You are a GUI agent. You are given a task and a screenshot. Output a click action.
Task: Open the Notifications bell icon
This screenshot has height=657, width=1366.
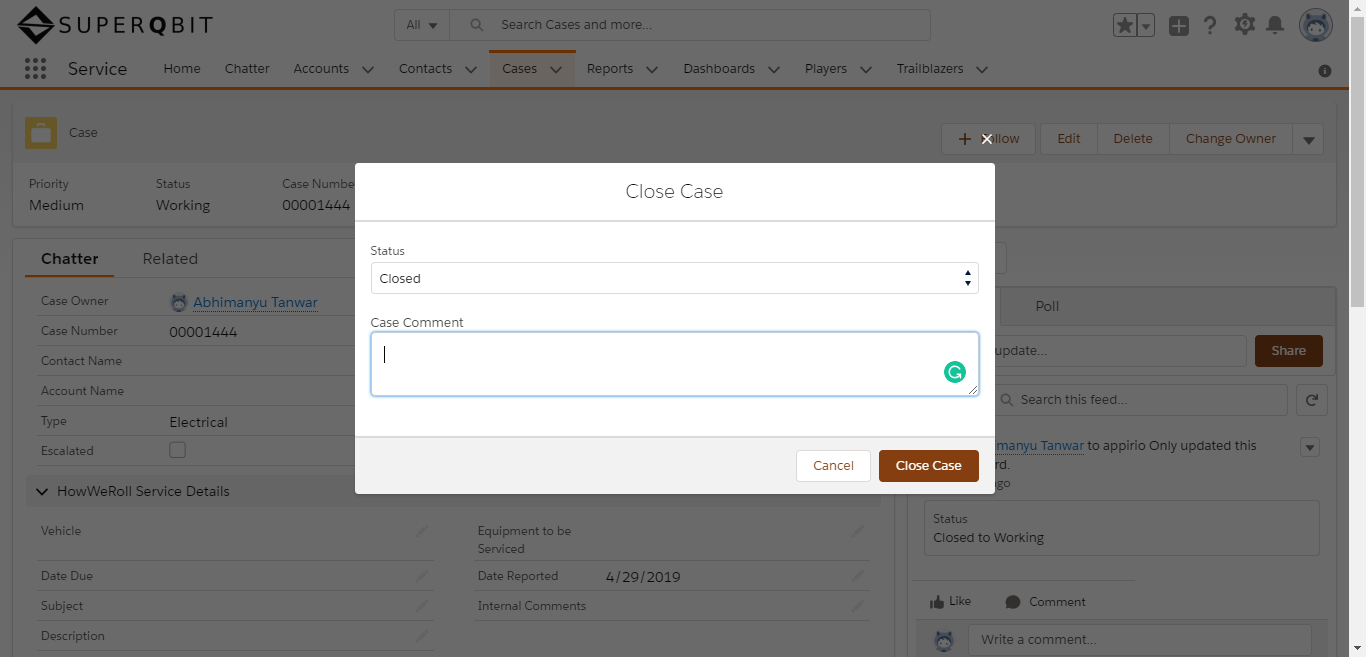(x=1275, y=25)
